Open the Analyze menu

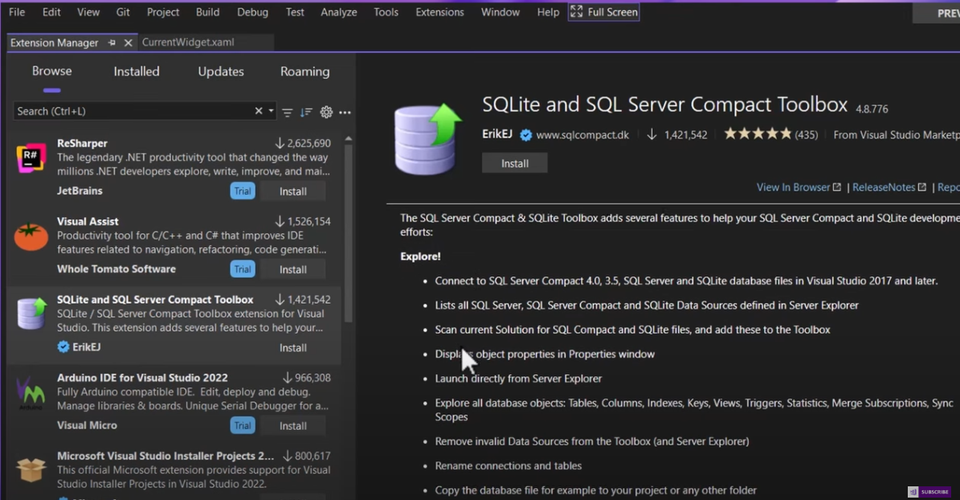[339, 12]
